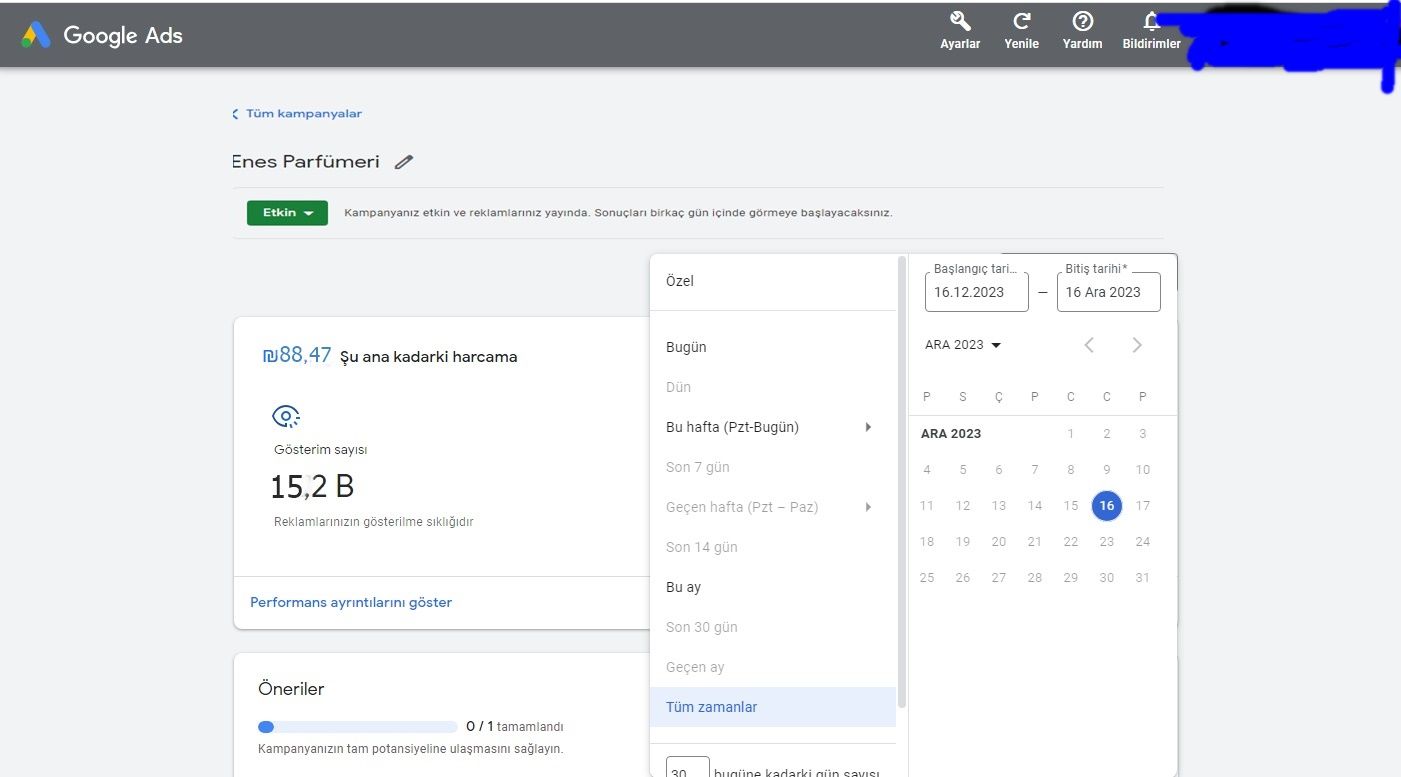This screenshot has width=1401, height=777.
Task: Open Ayarlar settings wrench icon
Action: coord(960,22)
